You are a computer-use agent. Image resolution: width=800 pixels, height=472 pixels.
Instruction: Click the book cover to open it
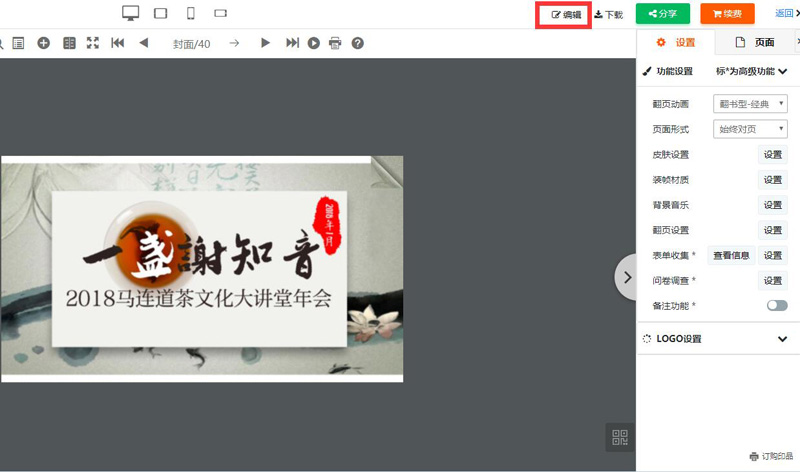(x=202, y=268)
